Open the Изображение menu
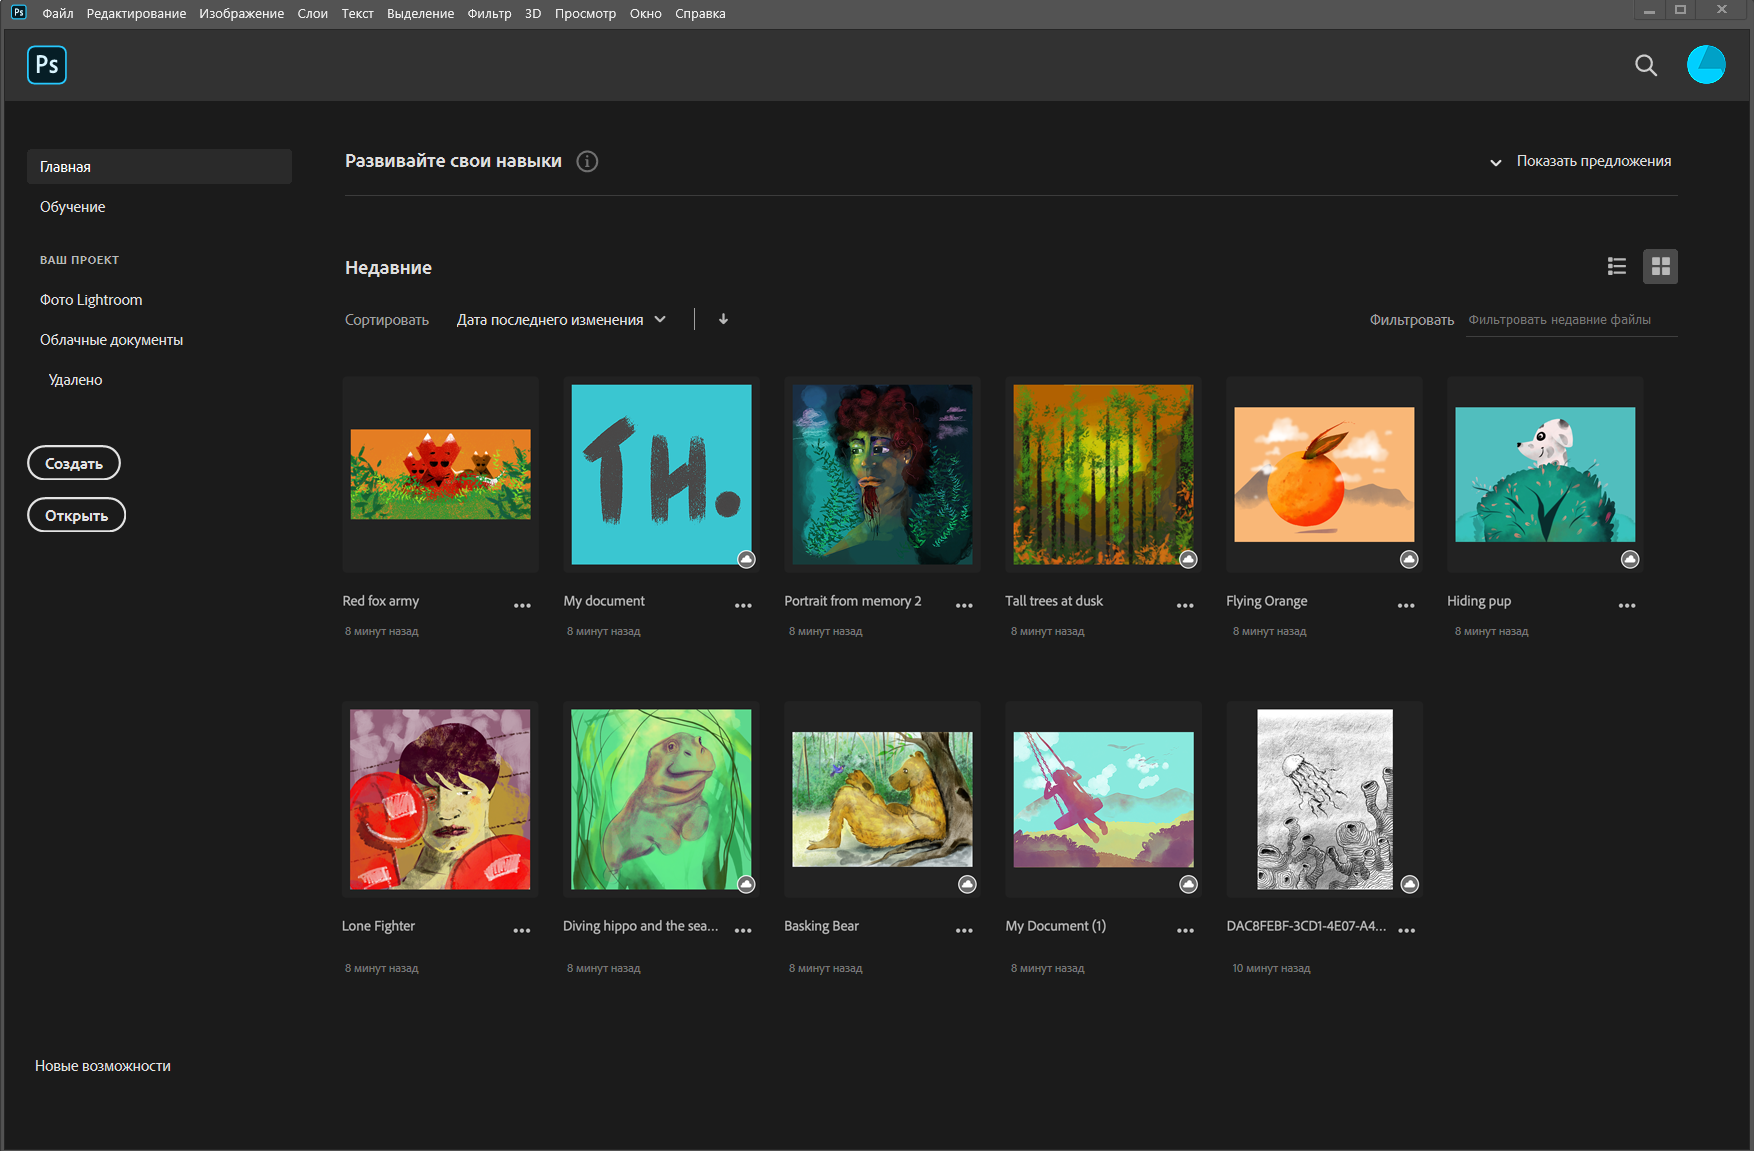Image resolution: width=1754 pixels, height=1151 pixels. coord(241,14)
